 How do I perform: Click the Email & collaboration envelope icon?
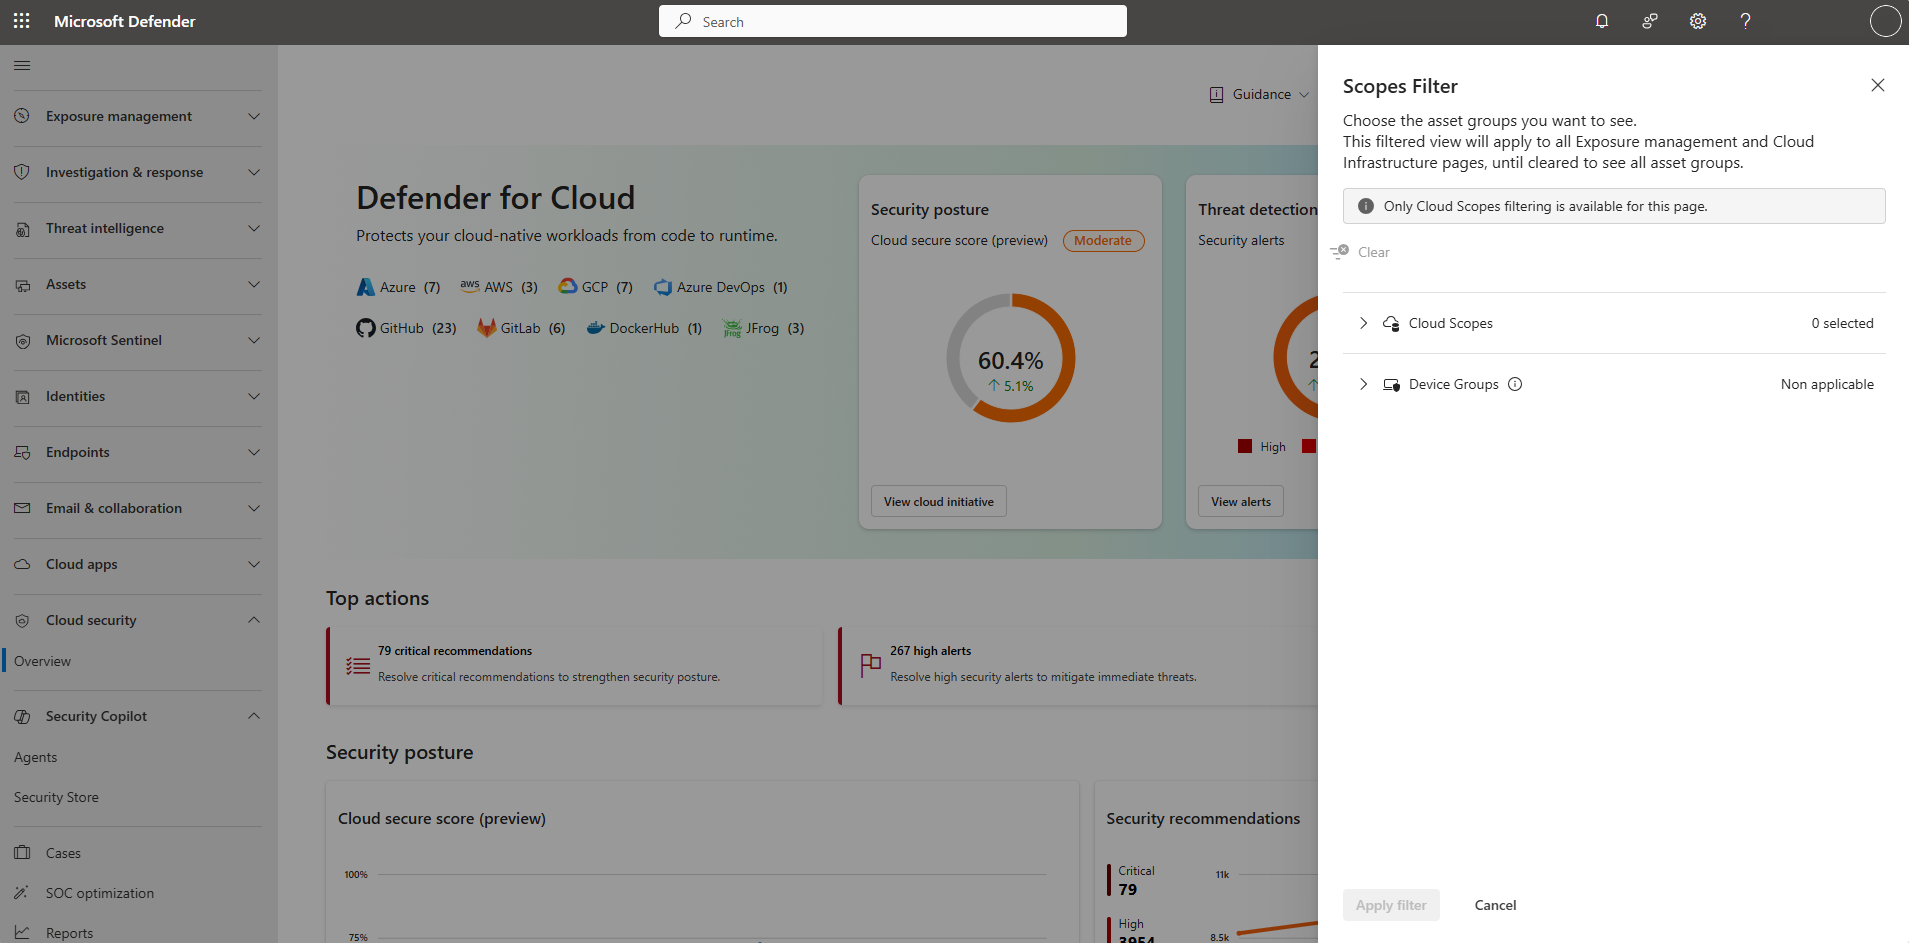22,508
